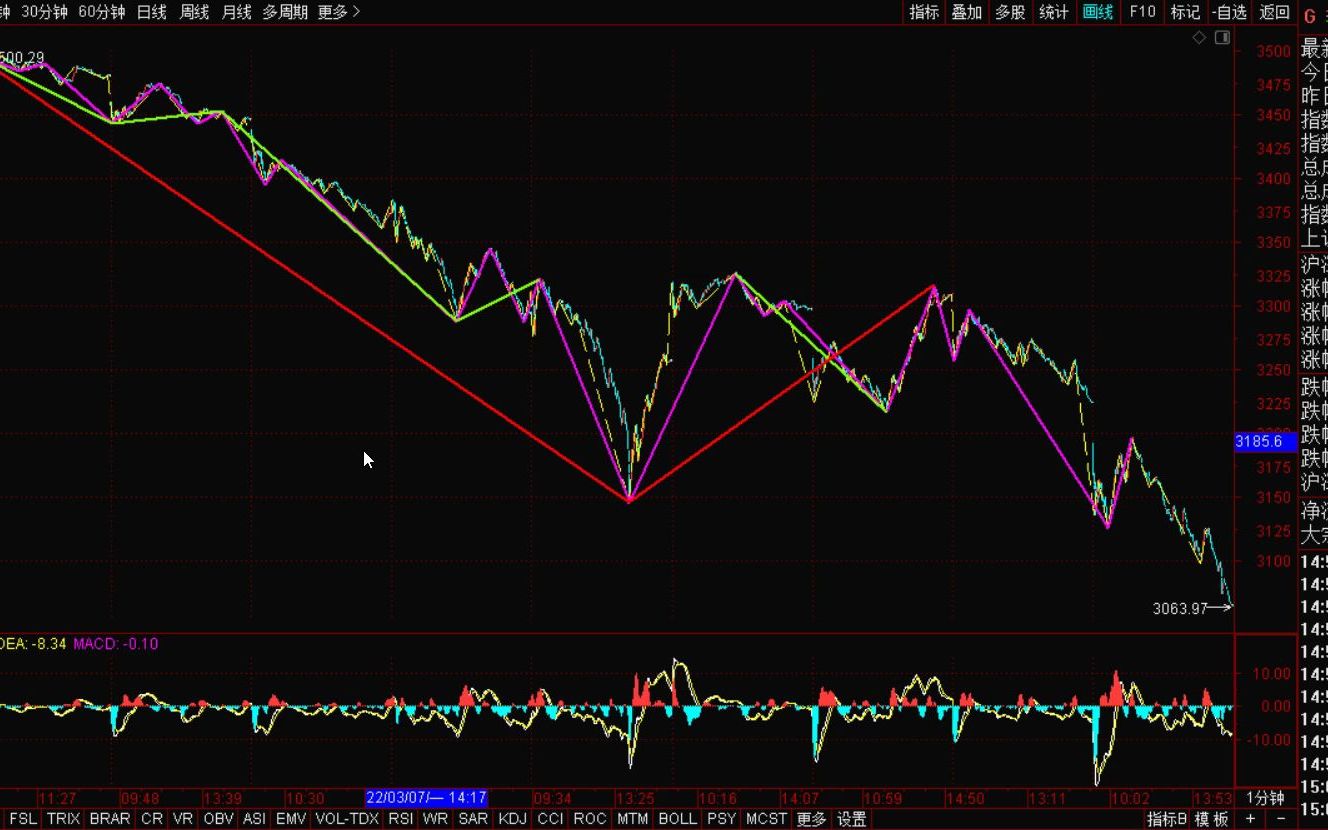1328x830 pixels.
Task: Select the RSI indicator
Action: 400,819
